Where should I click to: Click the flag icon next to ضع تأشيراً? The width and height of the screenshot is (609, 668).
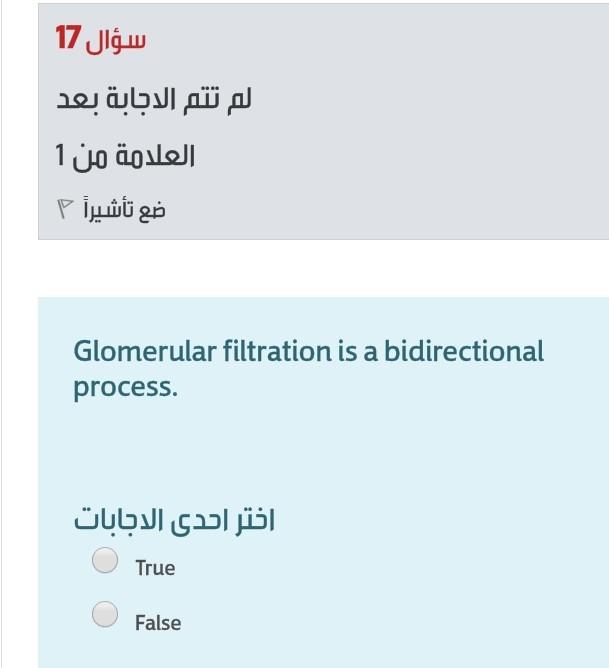click(65, 208)
